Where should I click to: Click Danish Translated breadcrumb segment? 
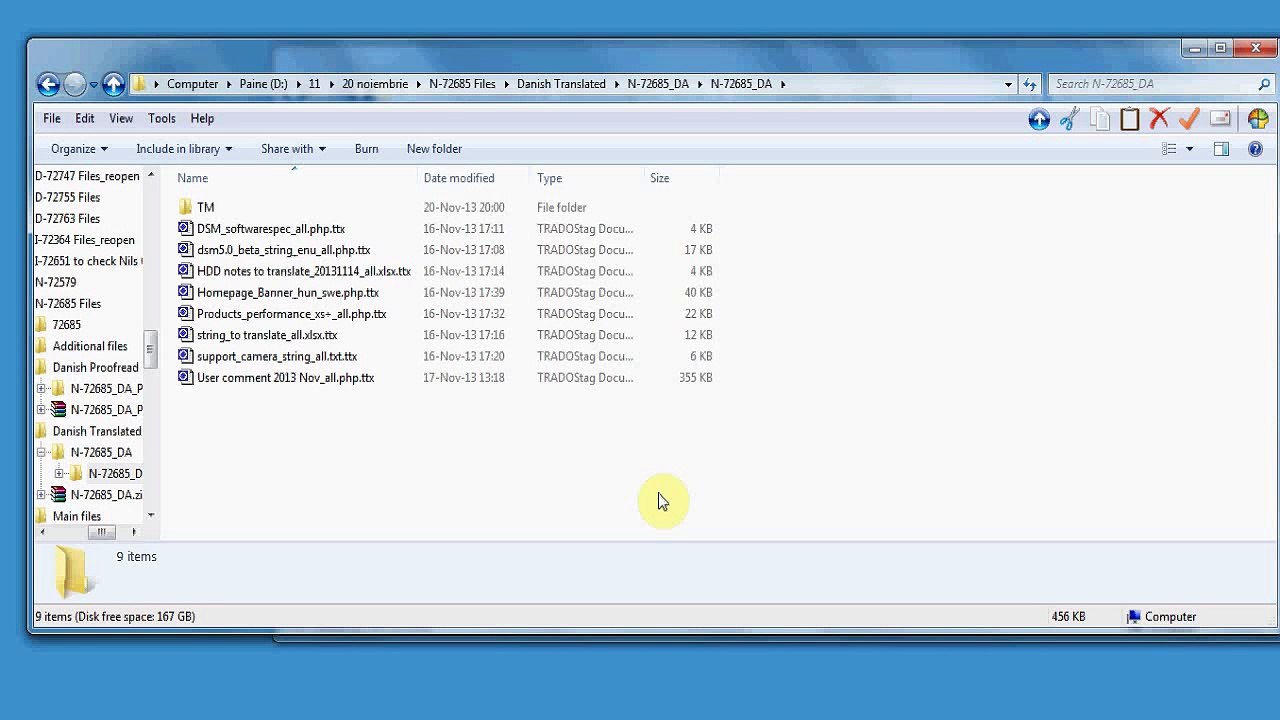pos(561,84)
